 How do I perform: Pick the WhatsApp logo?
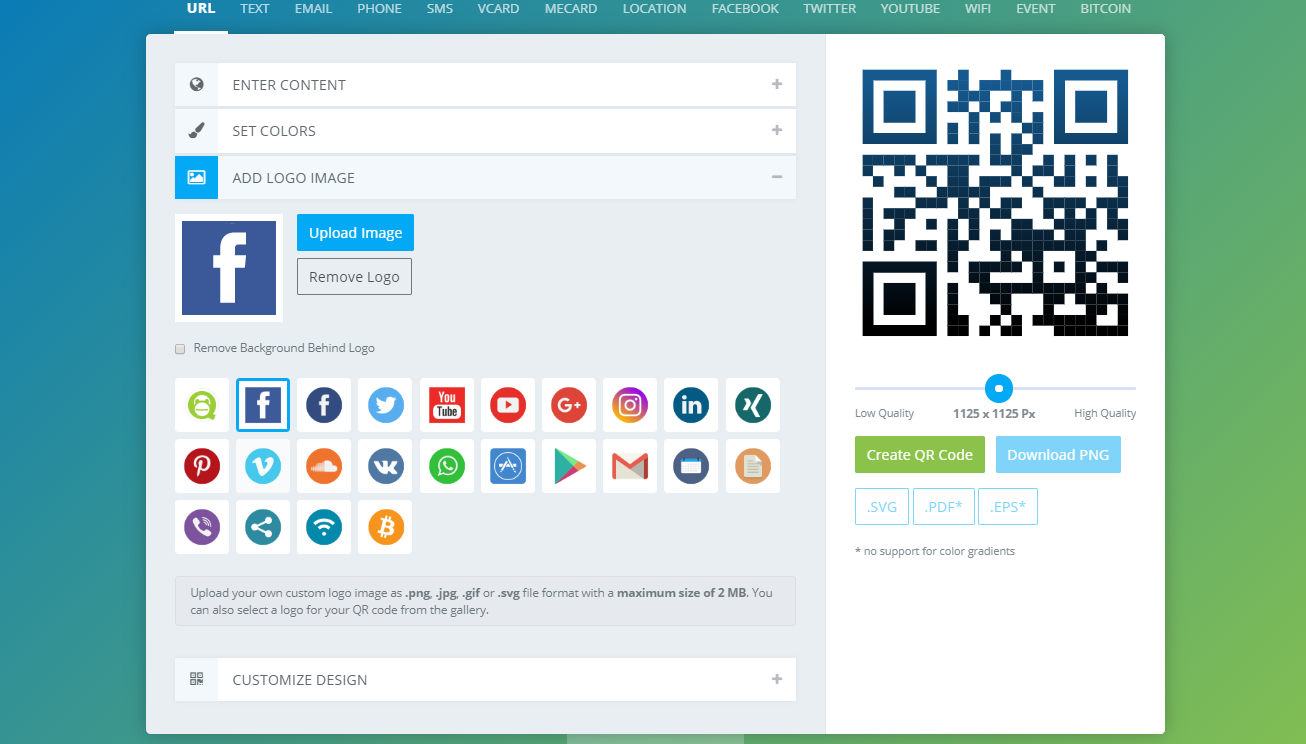(x=447, y=466)
